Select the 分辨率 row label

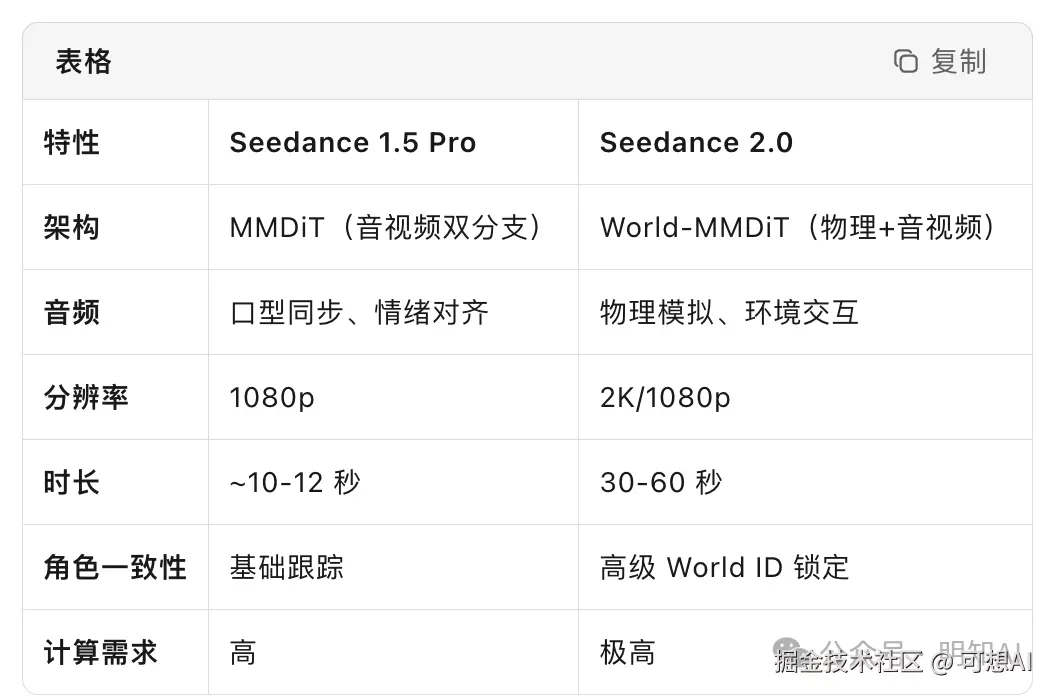click(86, 398)
